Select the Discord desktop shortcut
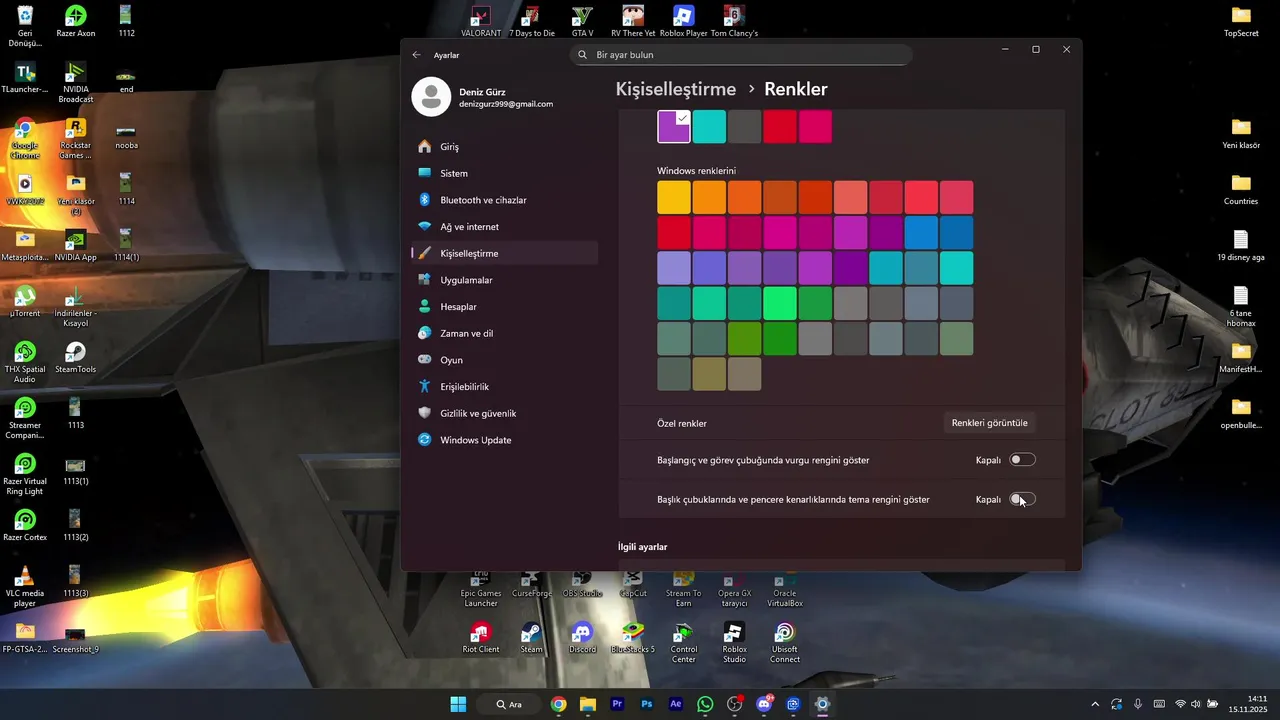This screenshot has width=1280, height=720. point(582,637)
